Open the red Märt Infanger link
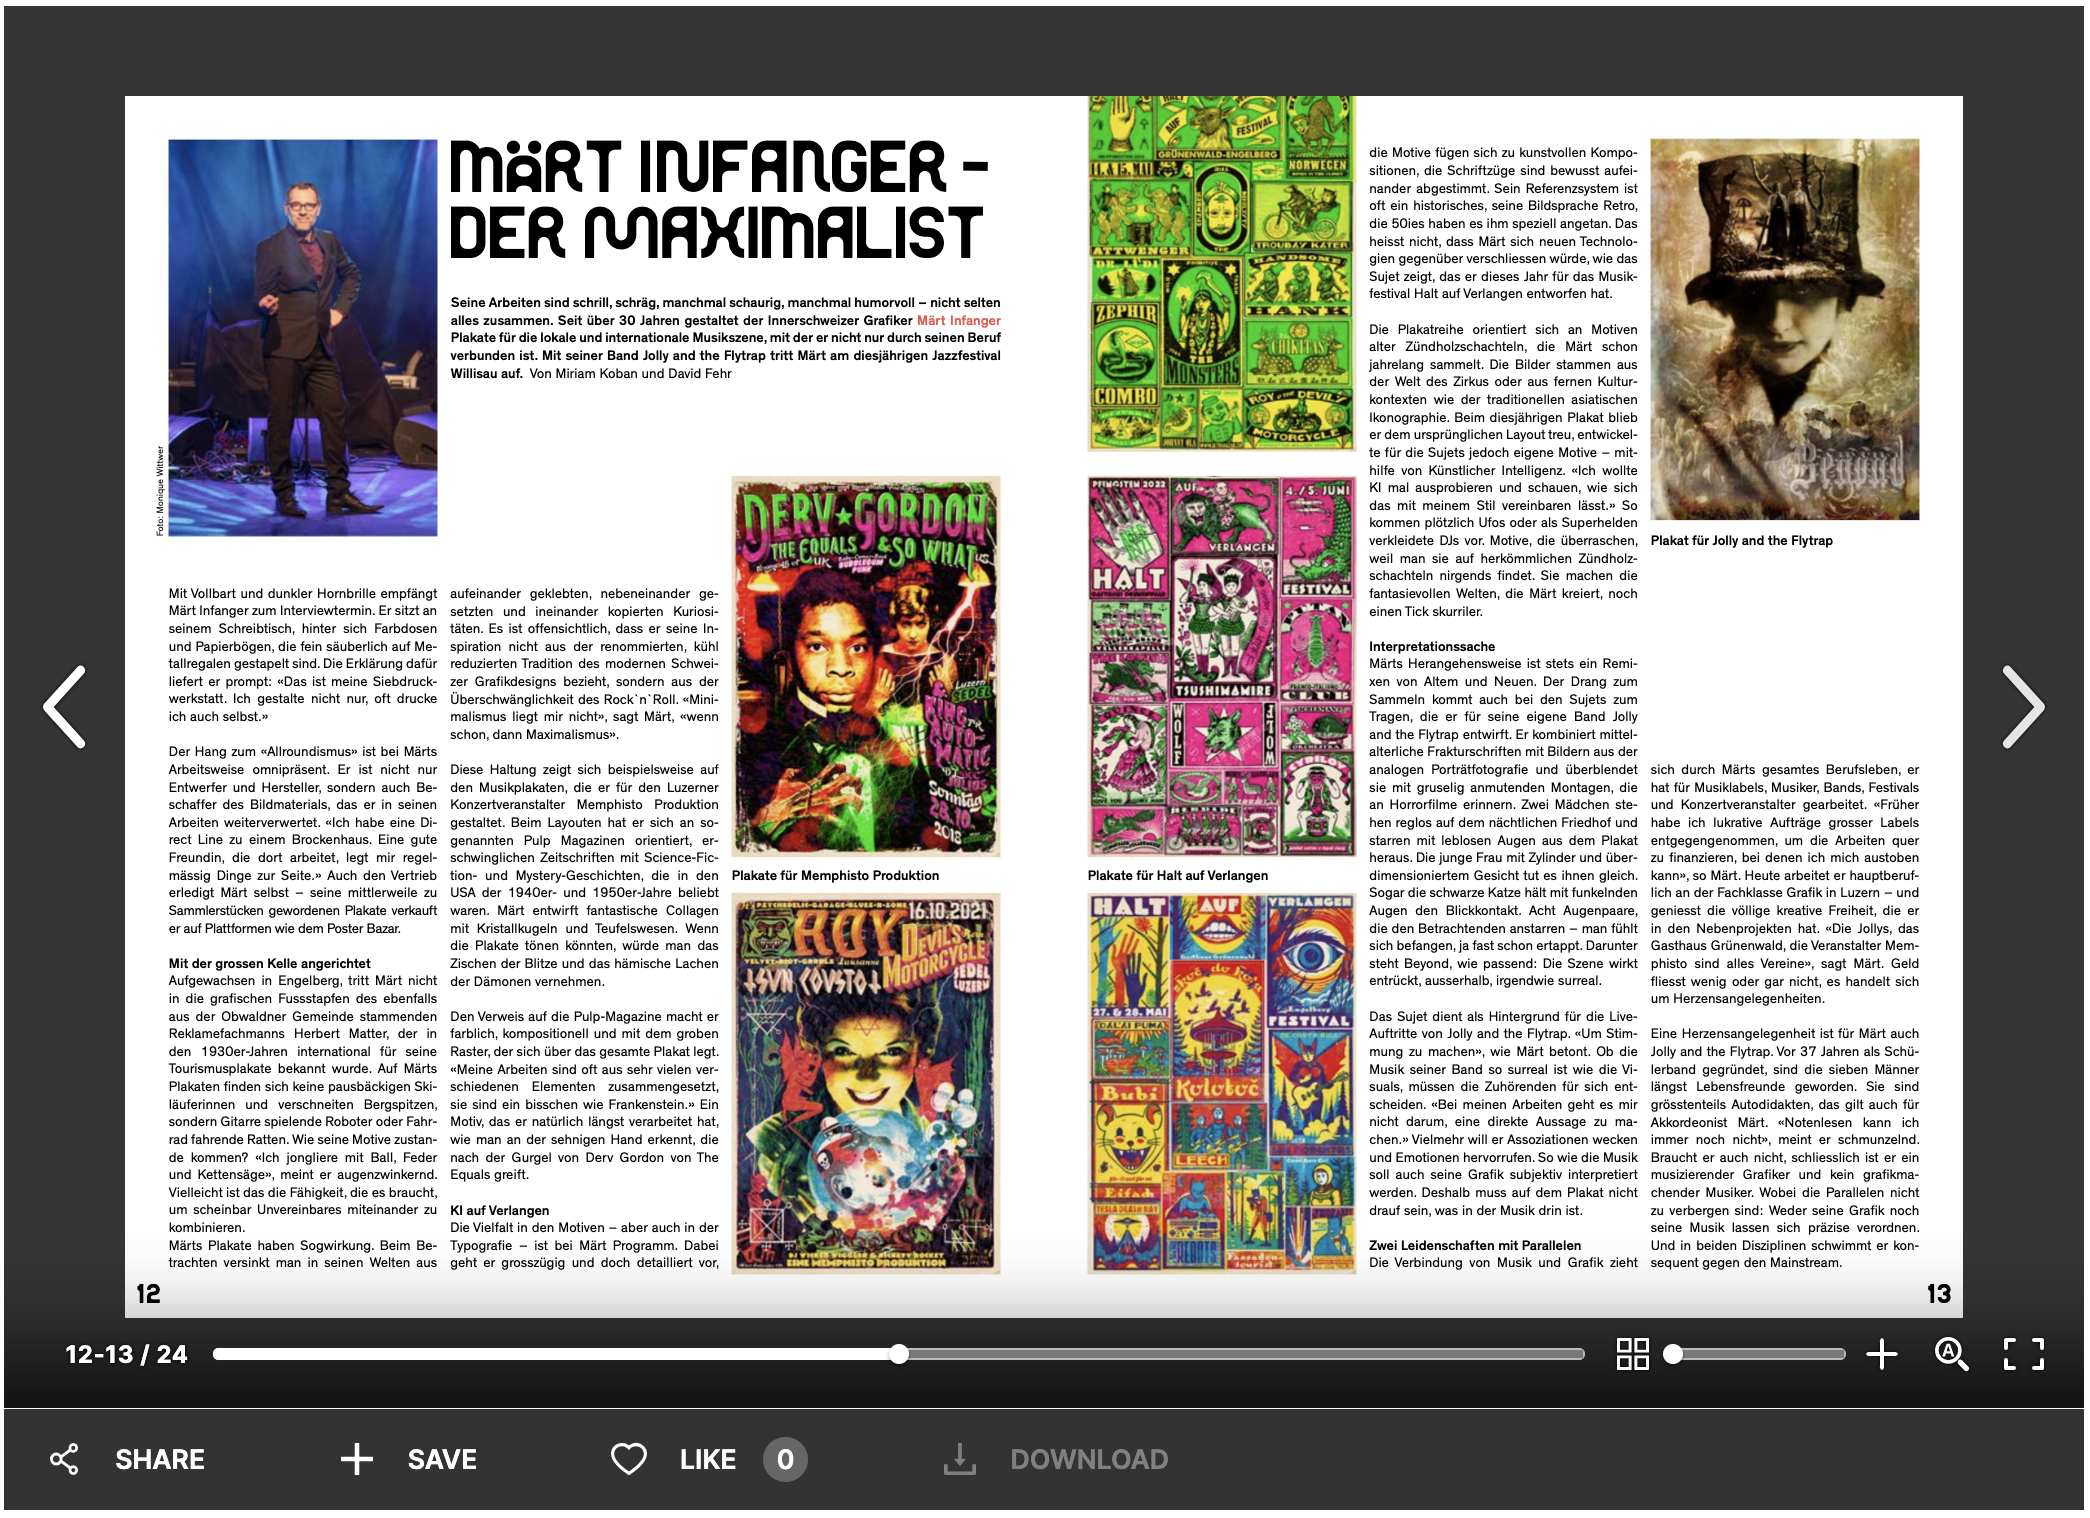The image size is (2090, 1518). pos(958,320)
